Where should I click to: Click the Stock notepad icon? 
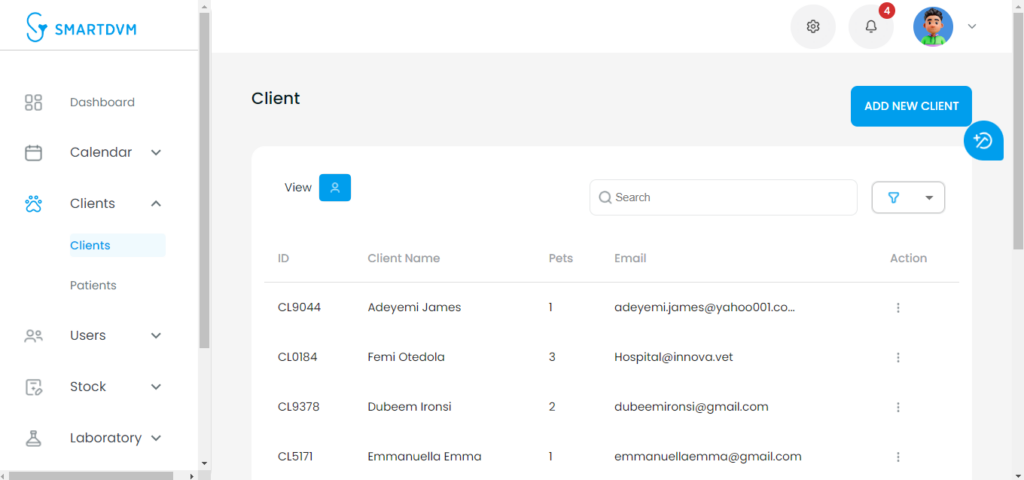[33, 387]
